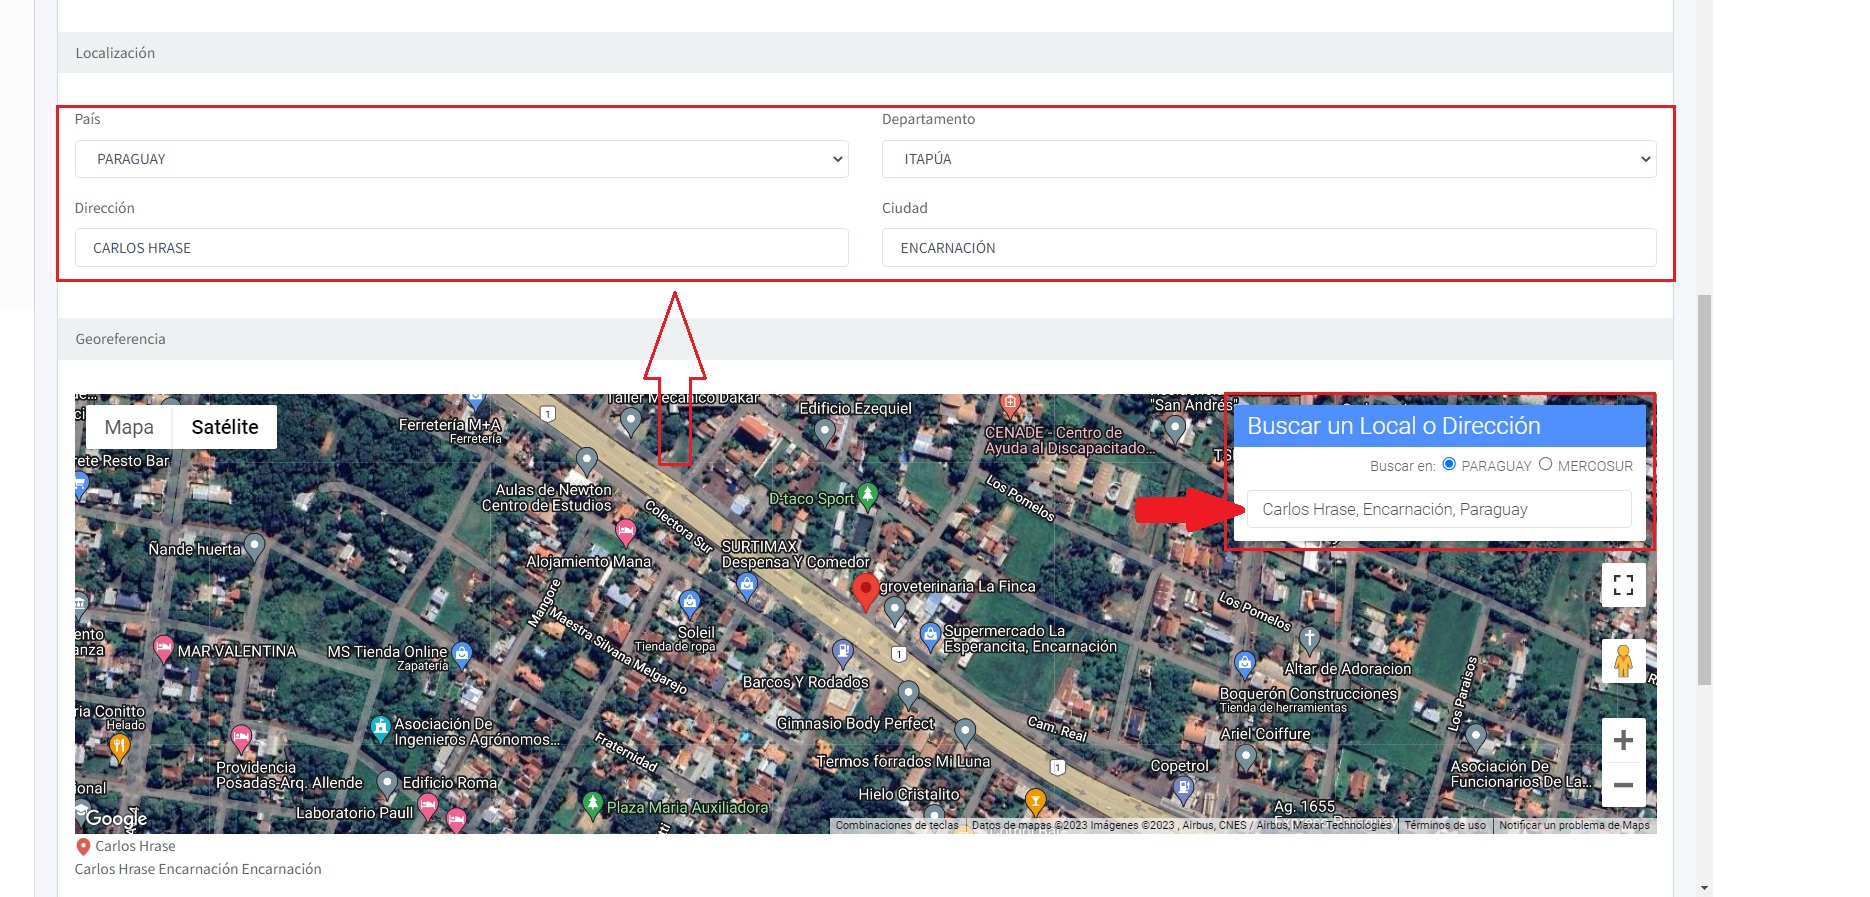Click the red location pin marker
1870x897 pixels.
(865, 591)
